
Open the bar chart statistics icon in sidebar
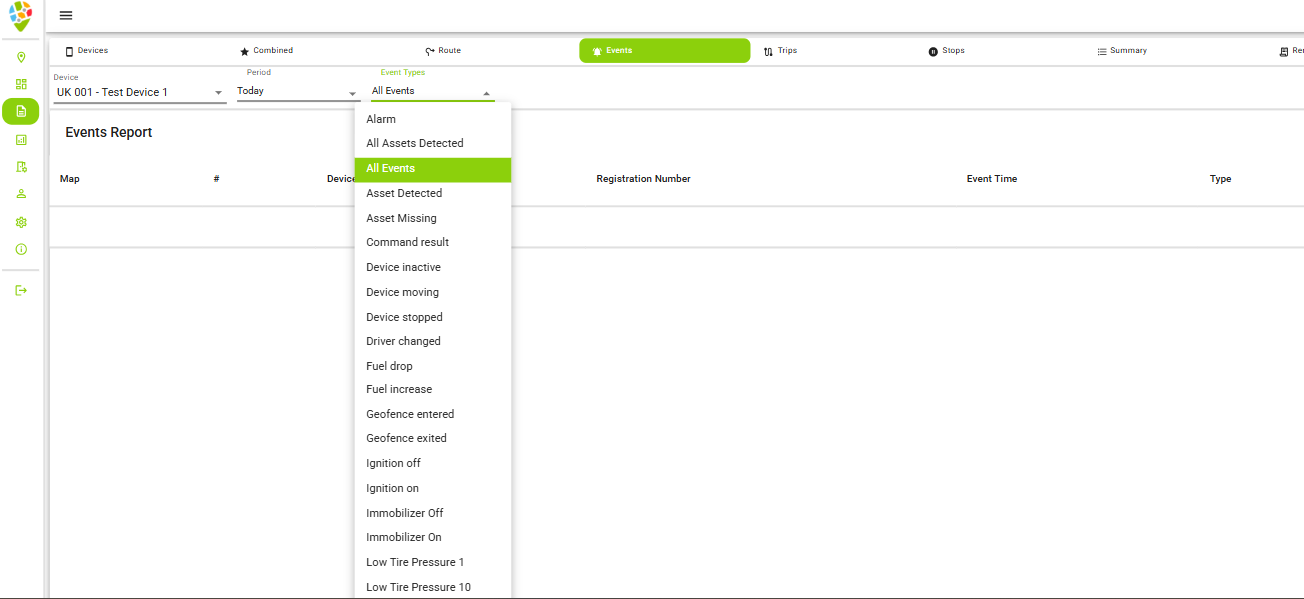pyautogui.click(x=21, y=140)
